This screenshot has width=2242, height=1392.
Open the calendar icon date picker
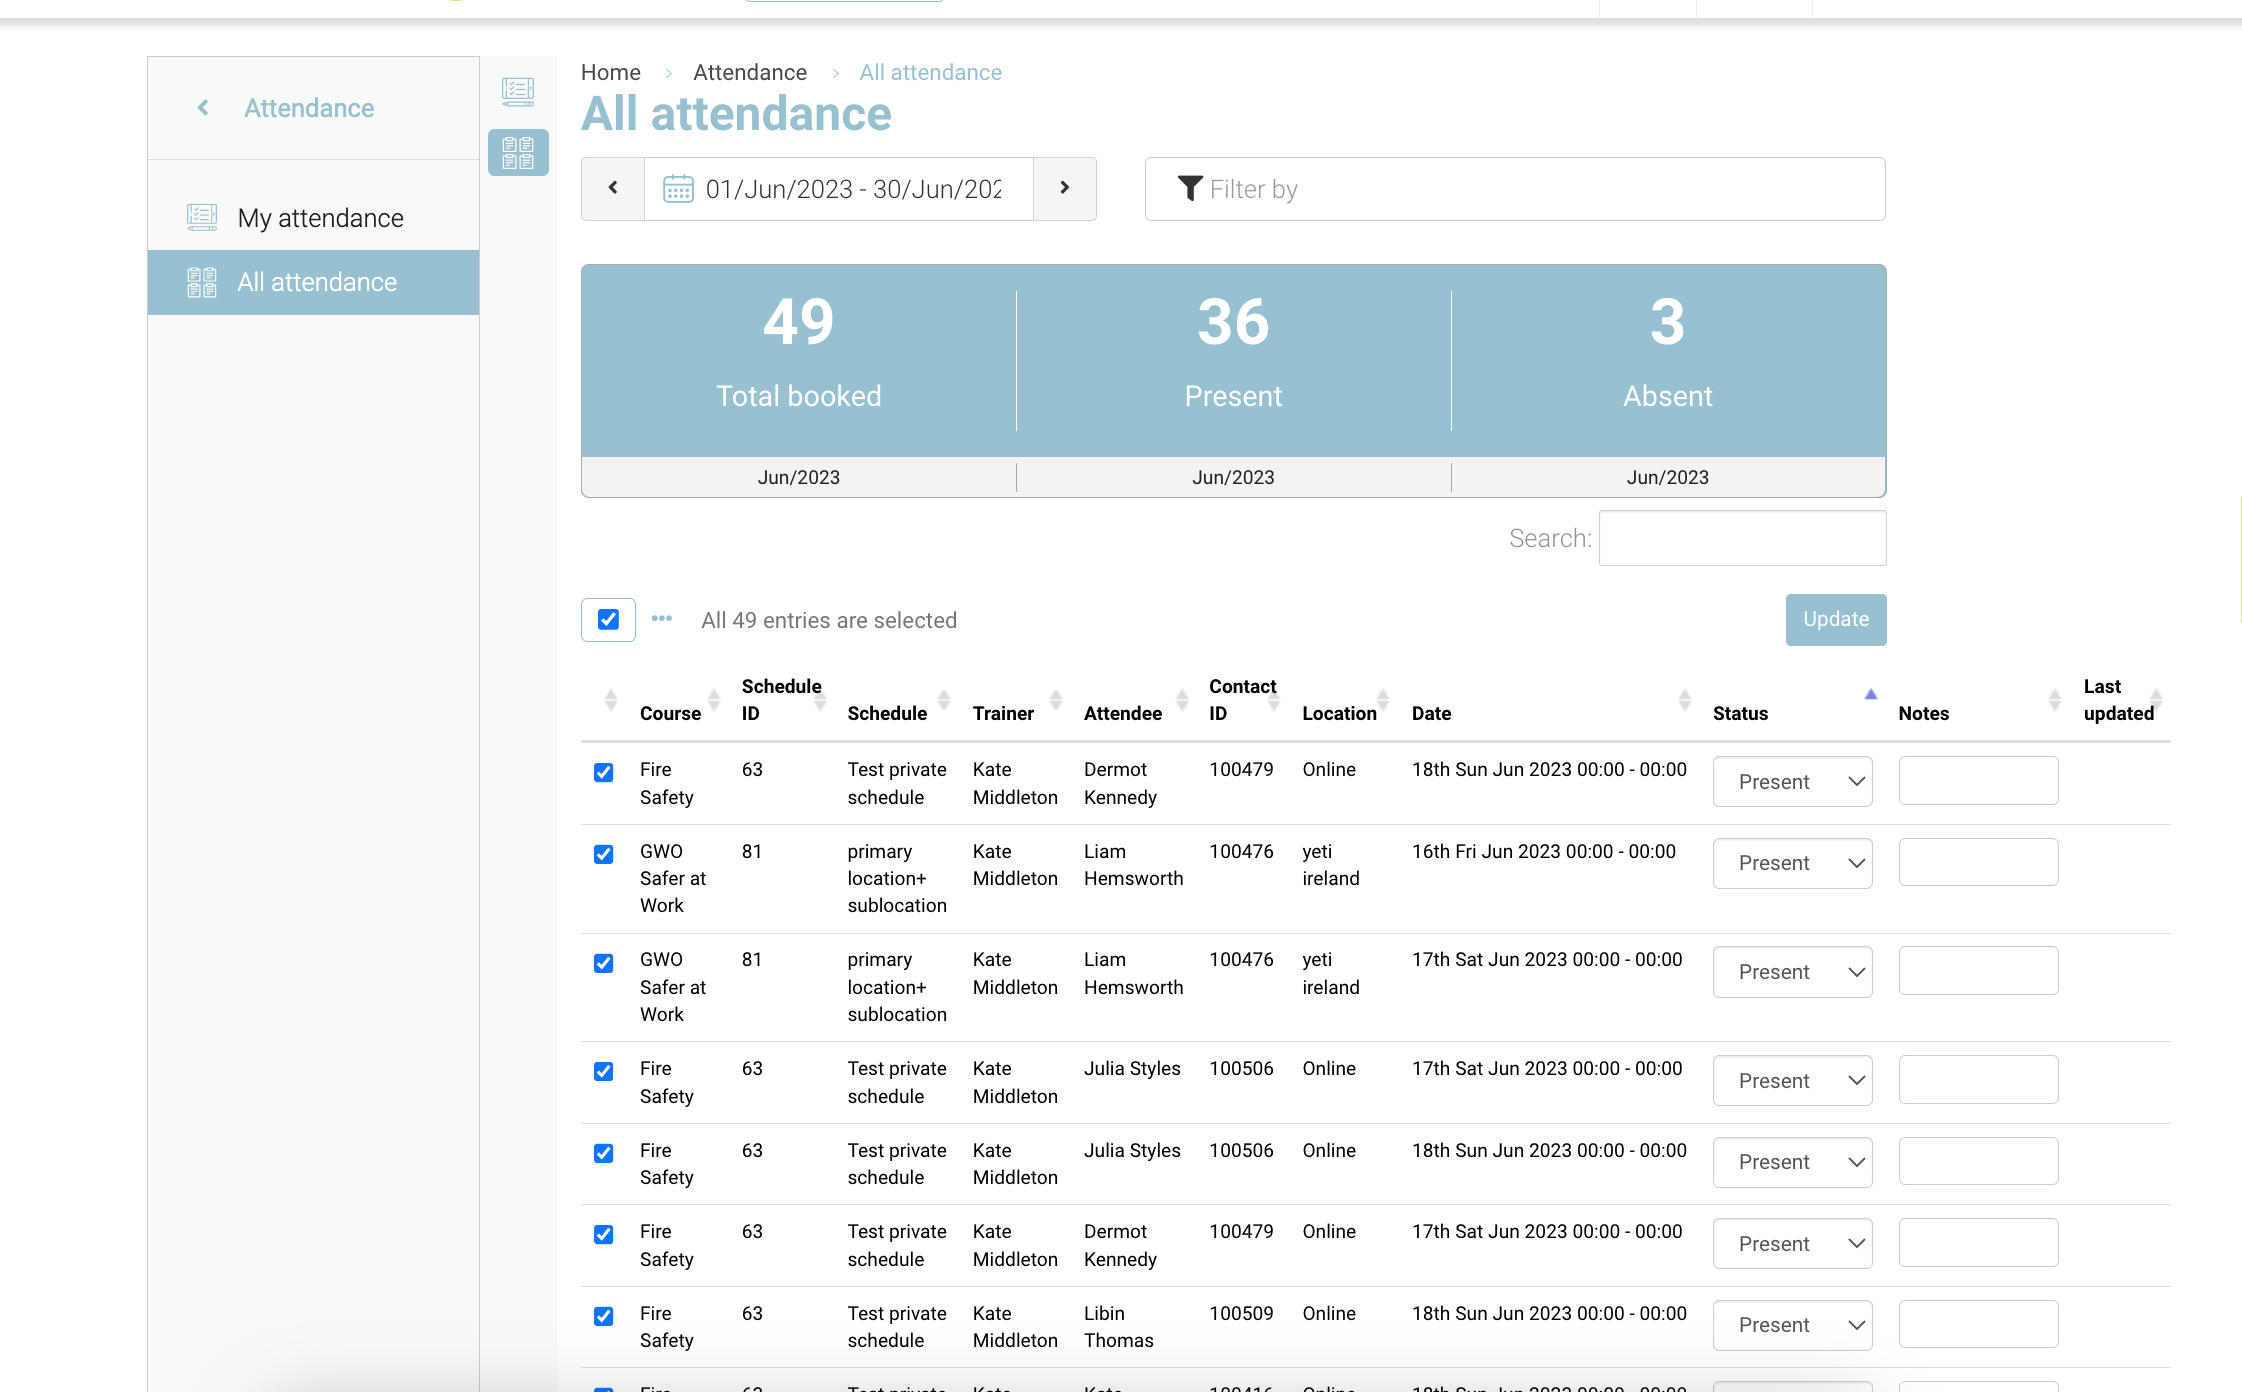[x=678, y=189]
